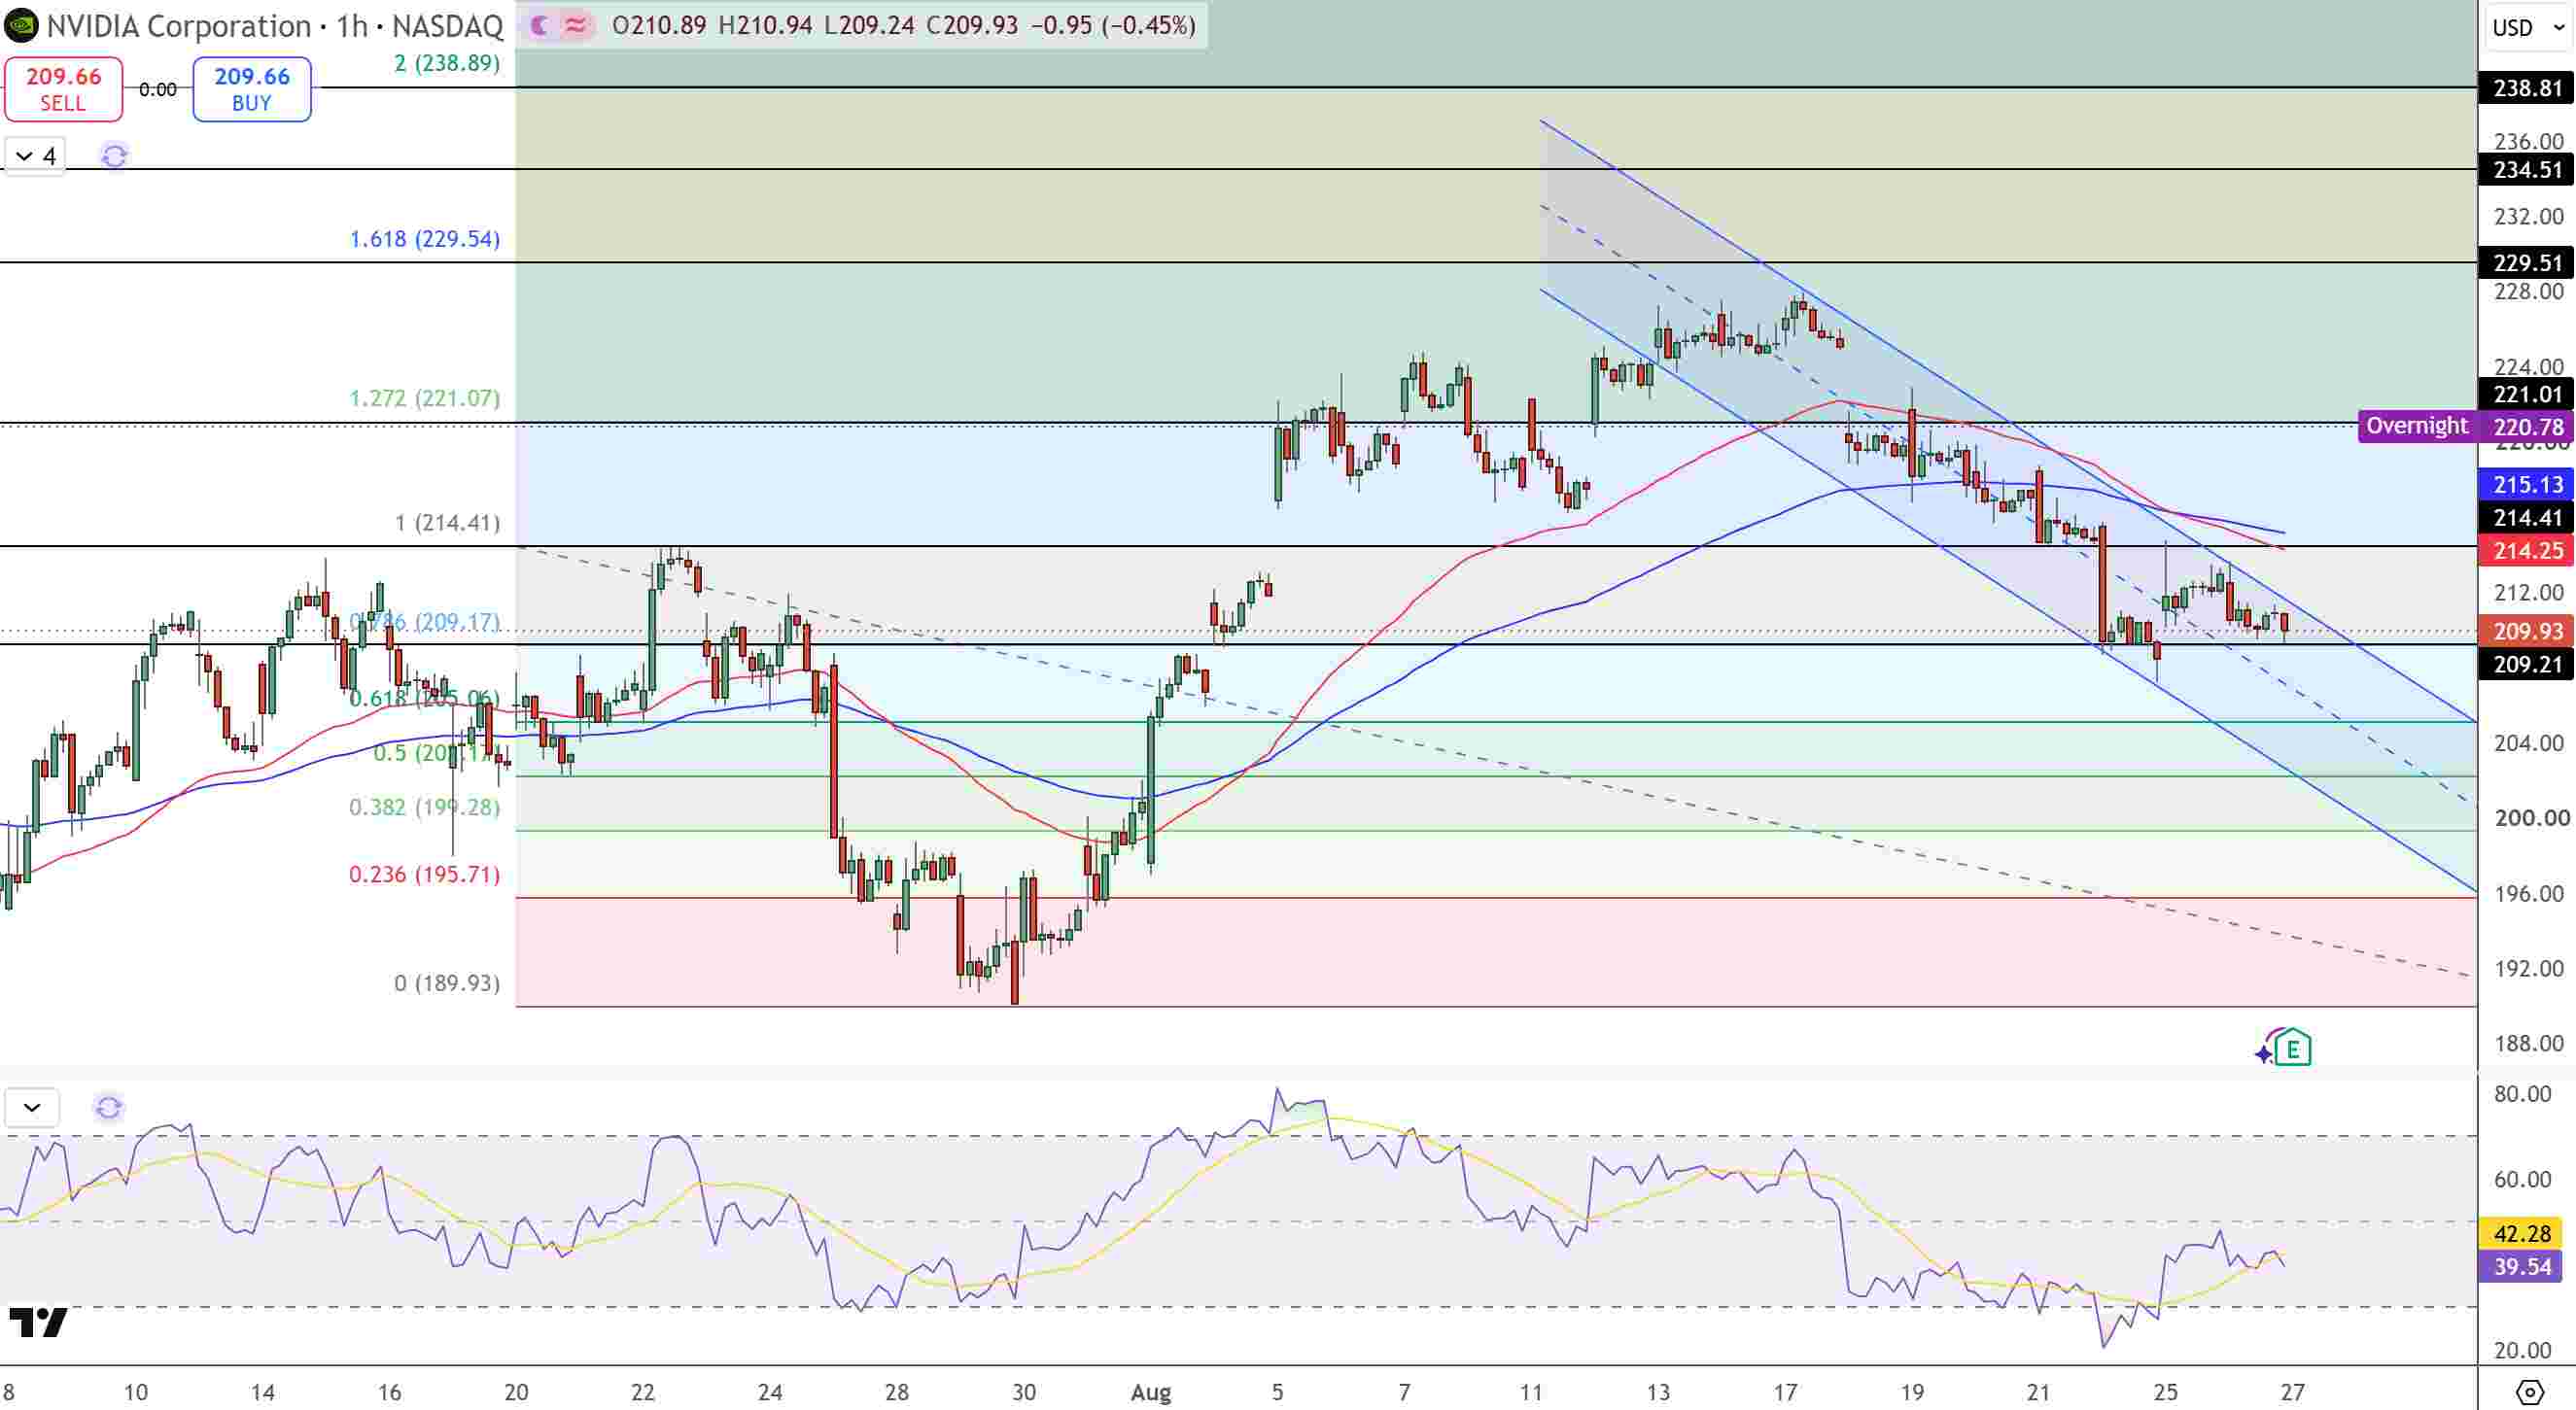This screenshot has height=1410, width=2576.
Task: Select the 2 (238.89) Fibonacci label
Action: point(447,63)
